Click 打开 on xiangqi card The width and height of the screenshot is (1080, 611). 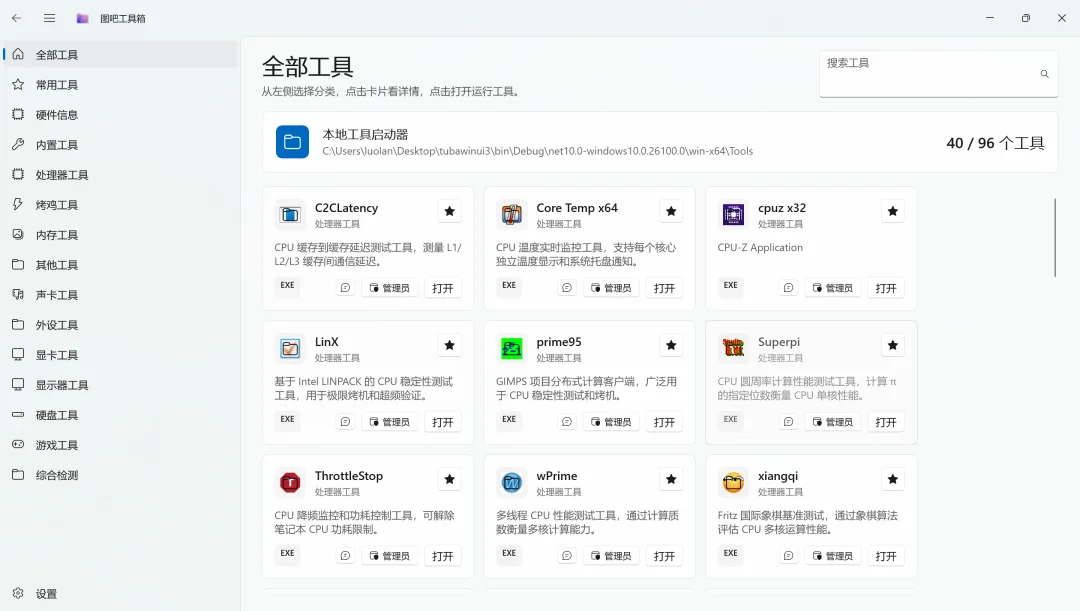coord(886,556)
